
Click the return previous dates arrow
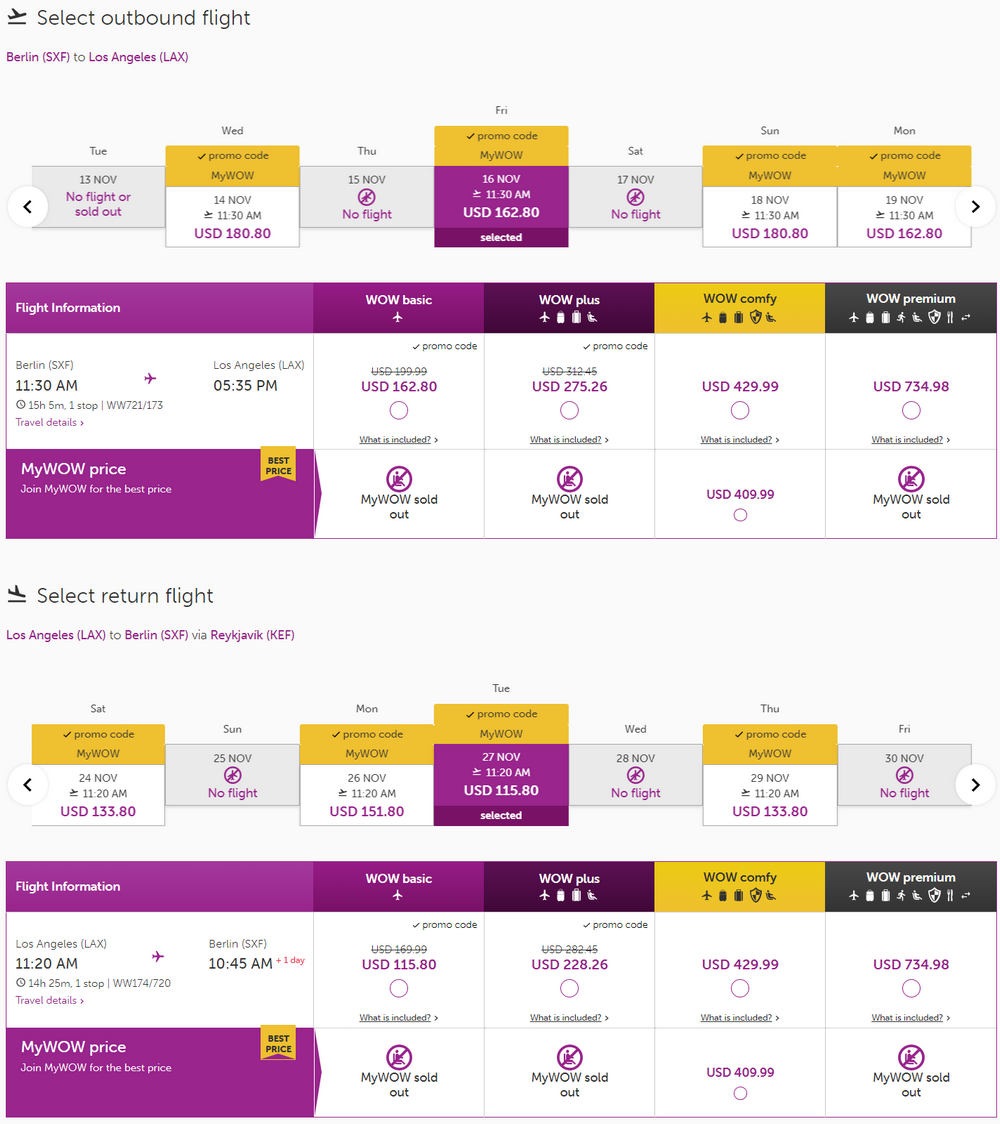pyautogui.click(x=27, y=785)
